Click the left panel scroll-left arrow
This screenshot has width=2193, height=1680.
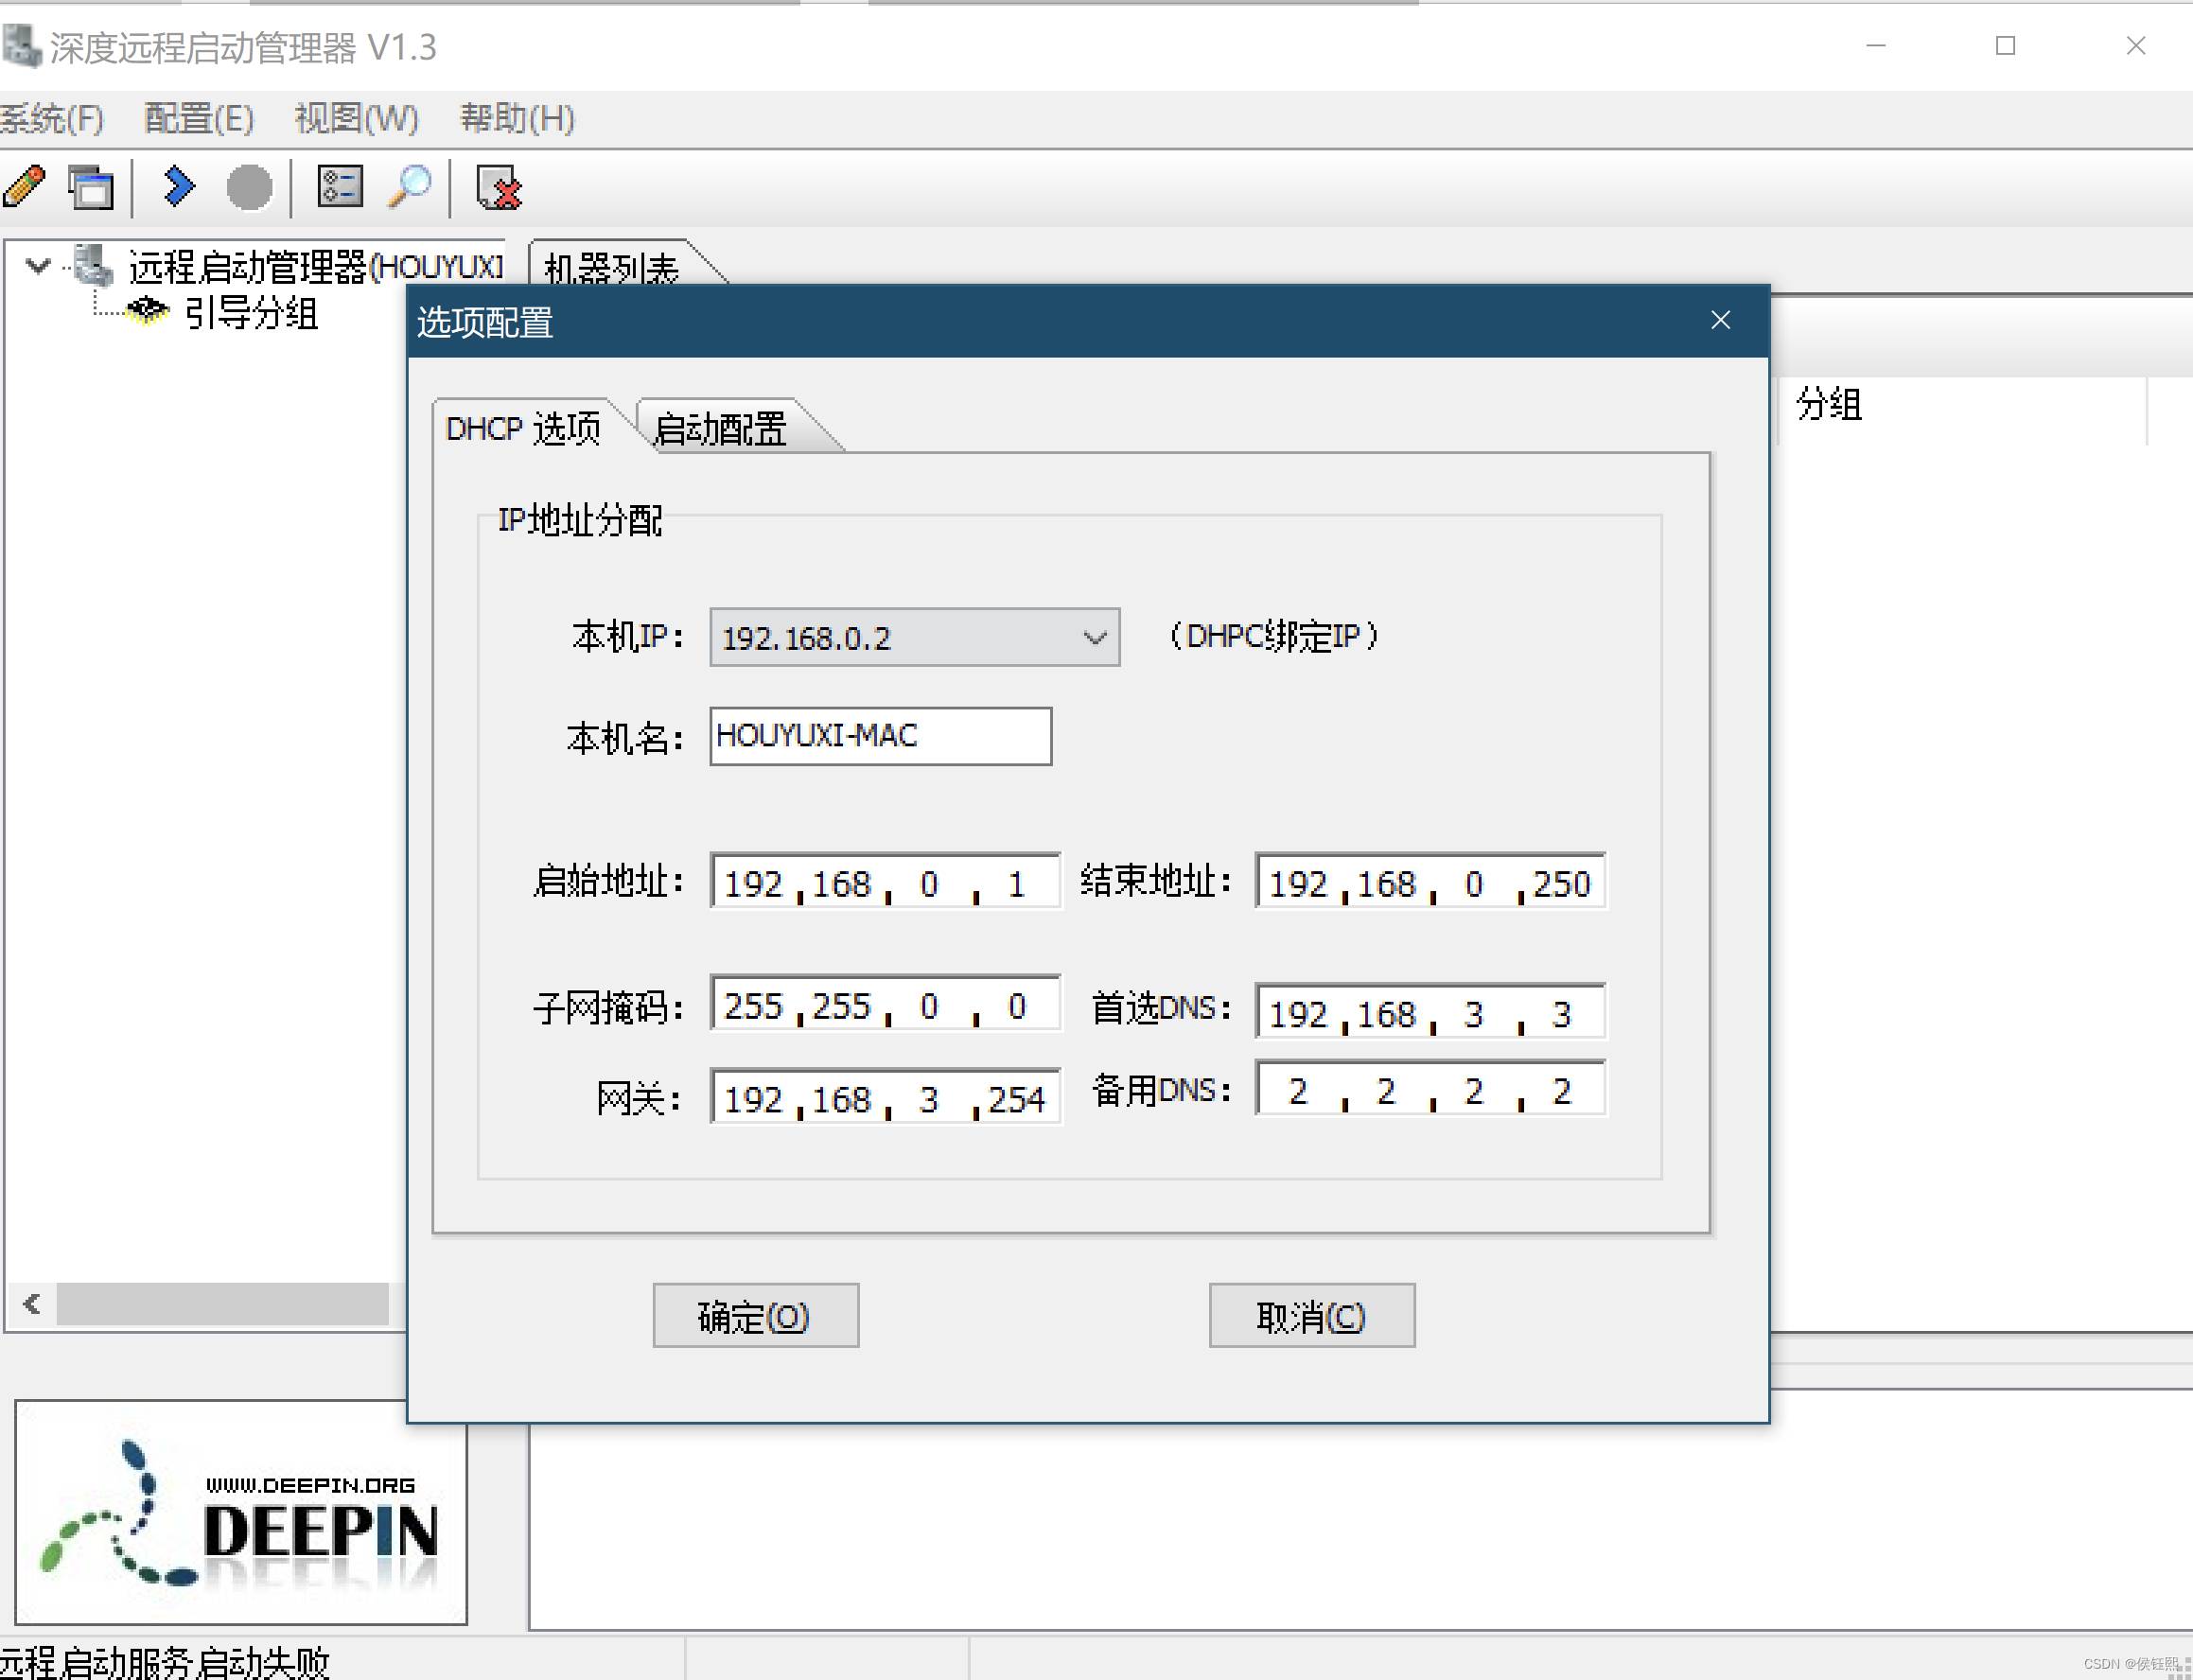(32, 1304)
